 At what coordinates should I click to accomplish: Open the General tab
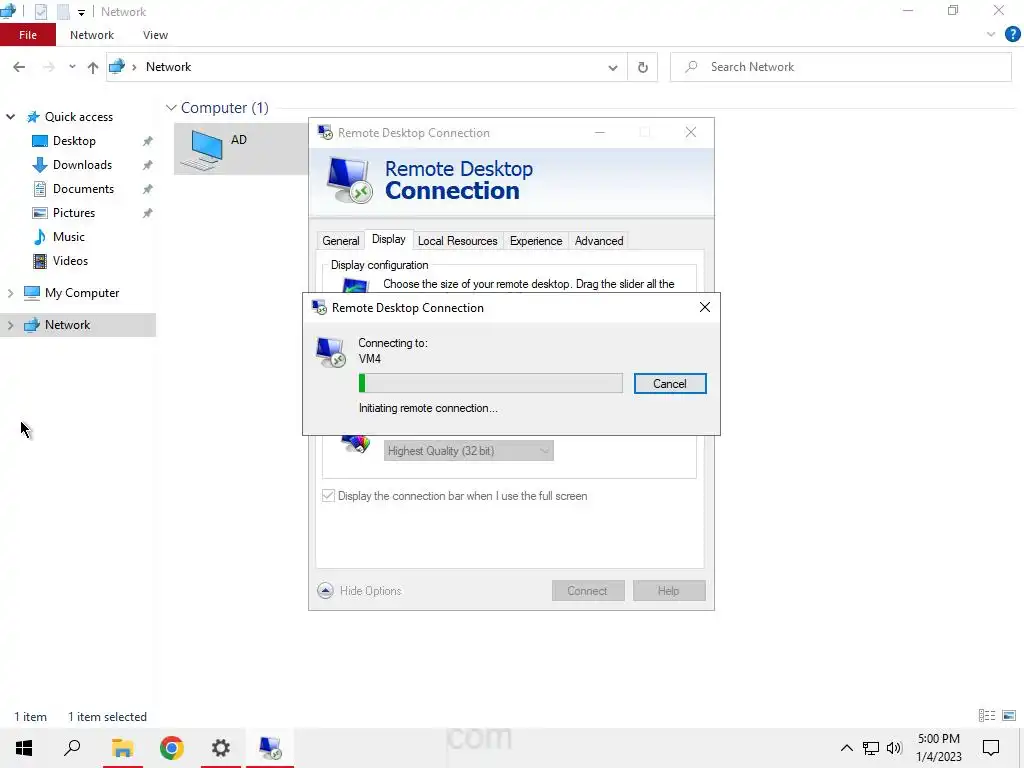pyautogui.click(x=340, y=240)
